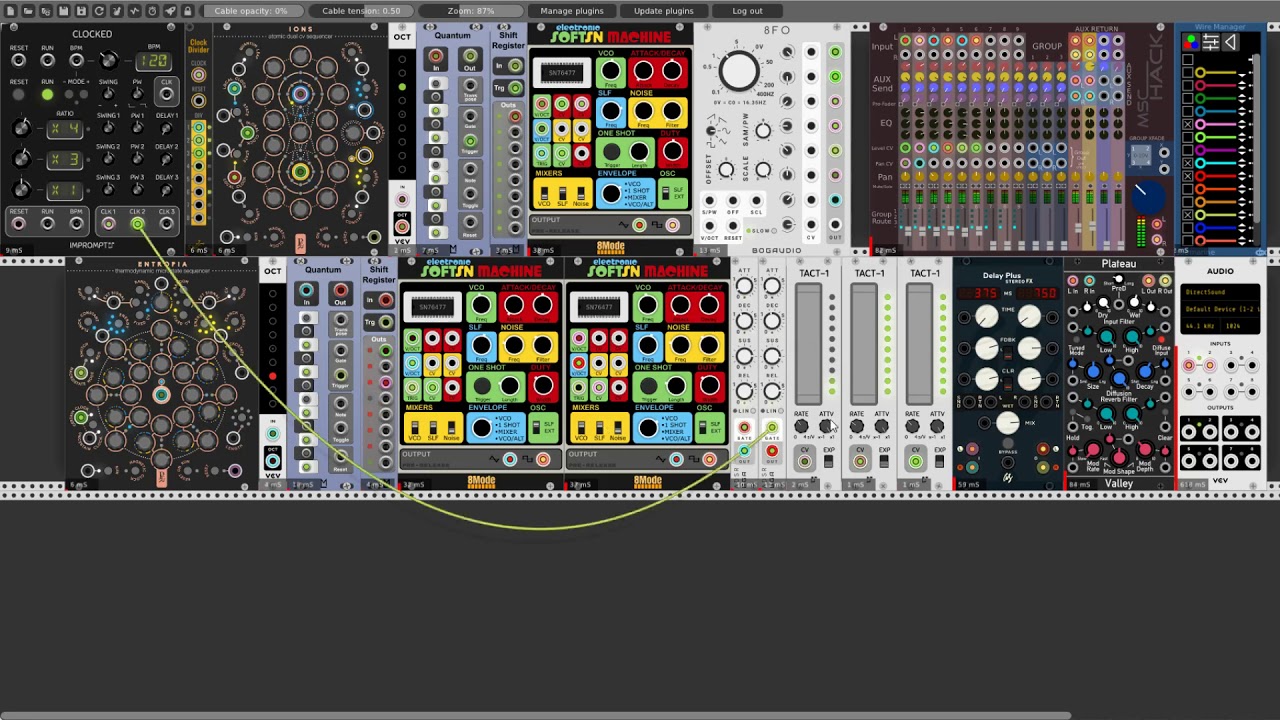
Task: Click the Update plugins menu button
Action: pos(663,11)
